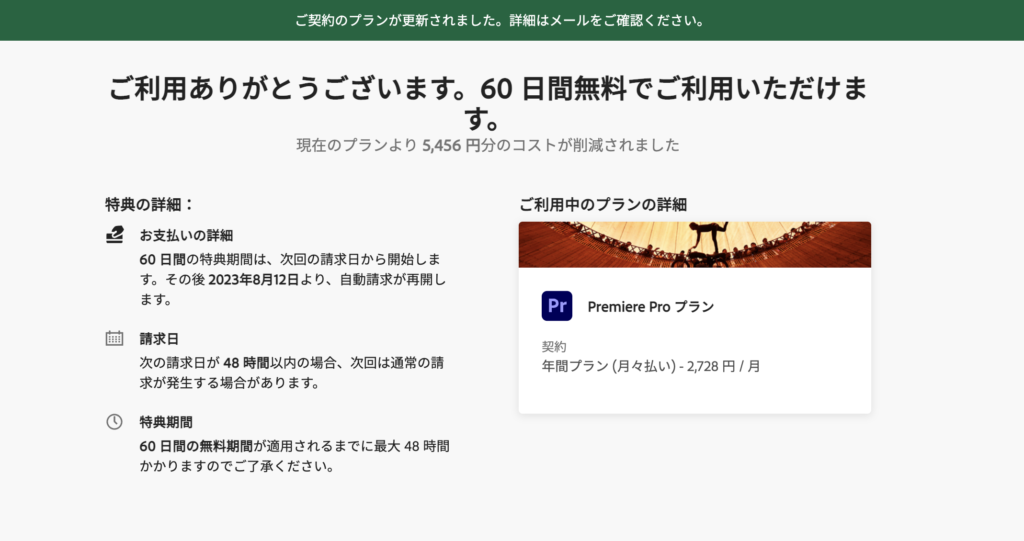Image resolution: width=1024 pixels, height=541 pixels.
Task: Click the 5,456 円 cost savings subtitle
Action: [488, 145]
